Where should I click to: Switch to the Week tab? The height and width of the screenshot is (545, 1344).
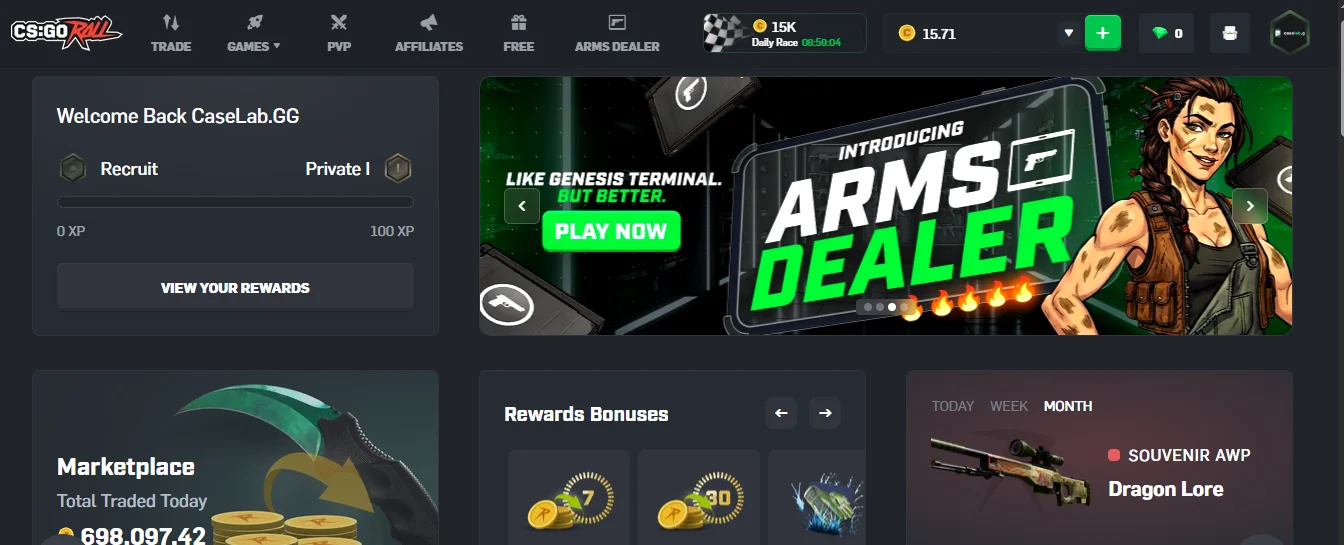1009,406
